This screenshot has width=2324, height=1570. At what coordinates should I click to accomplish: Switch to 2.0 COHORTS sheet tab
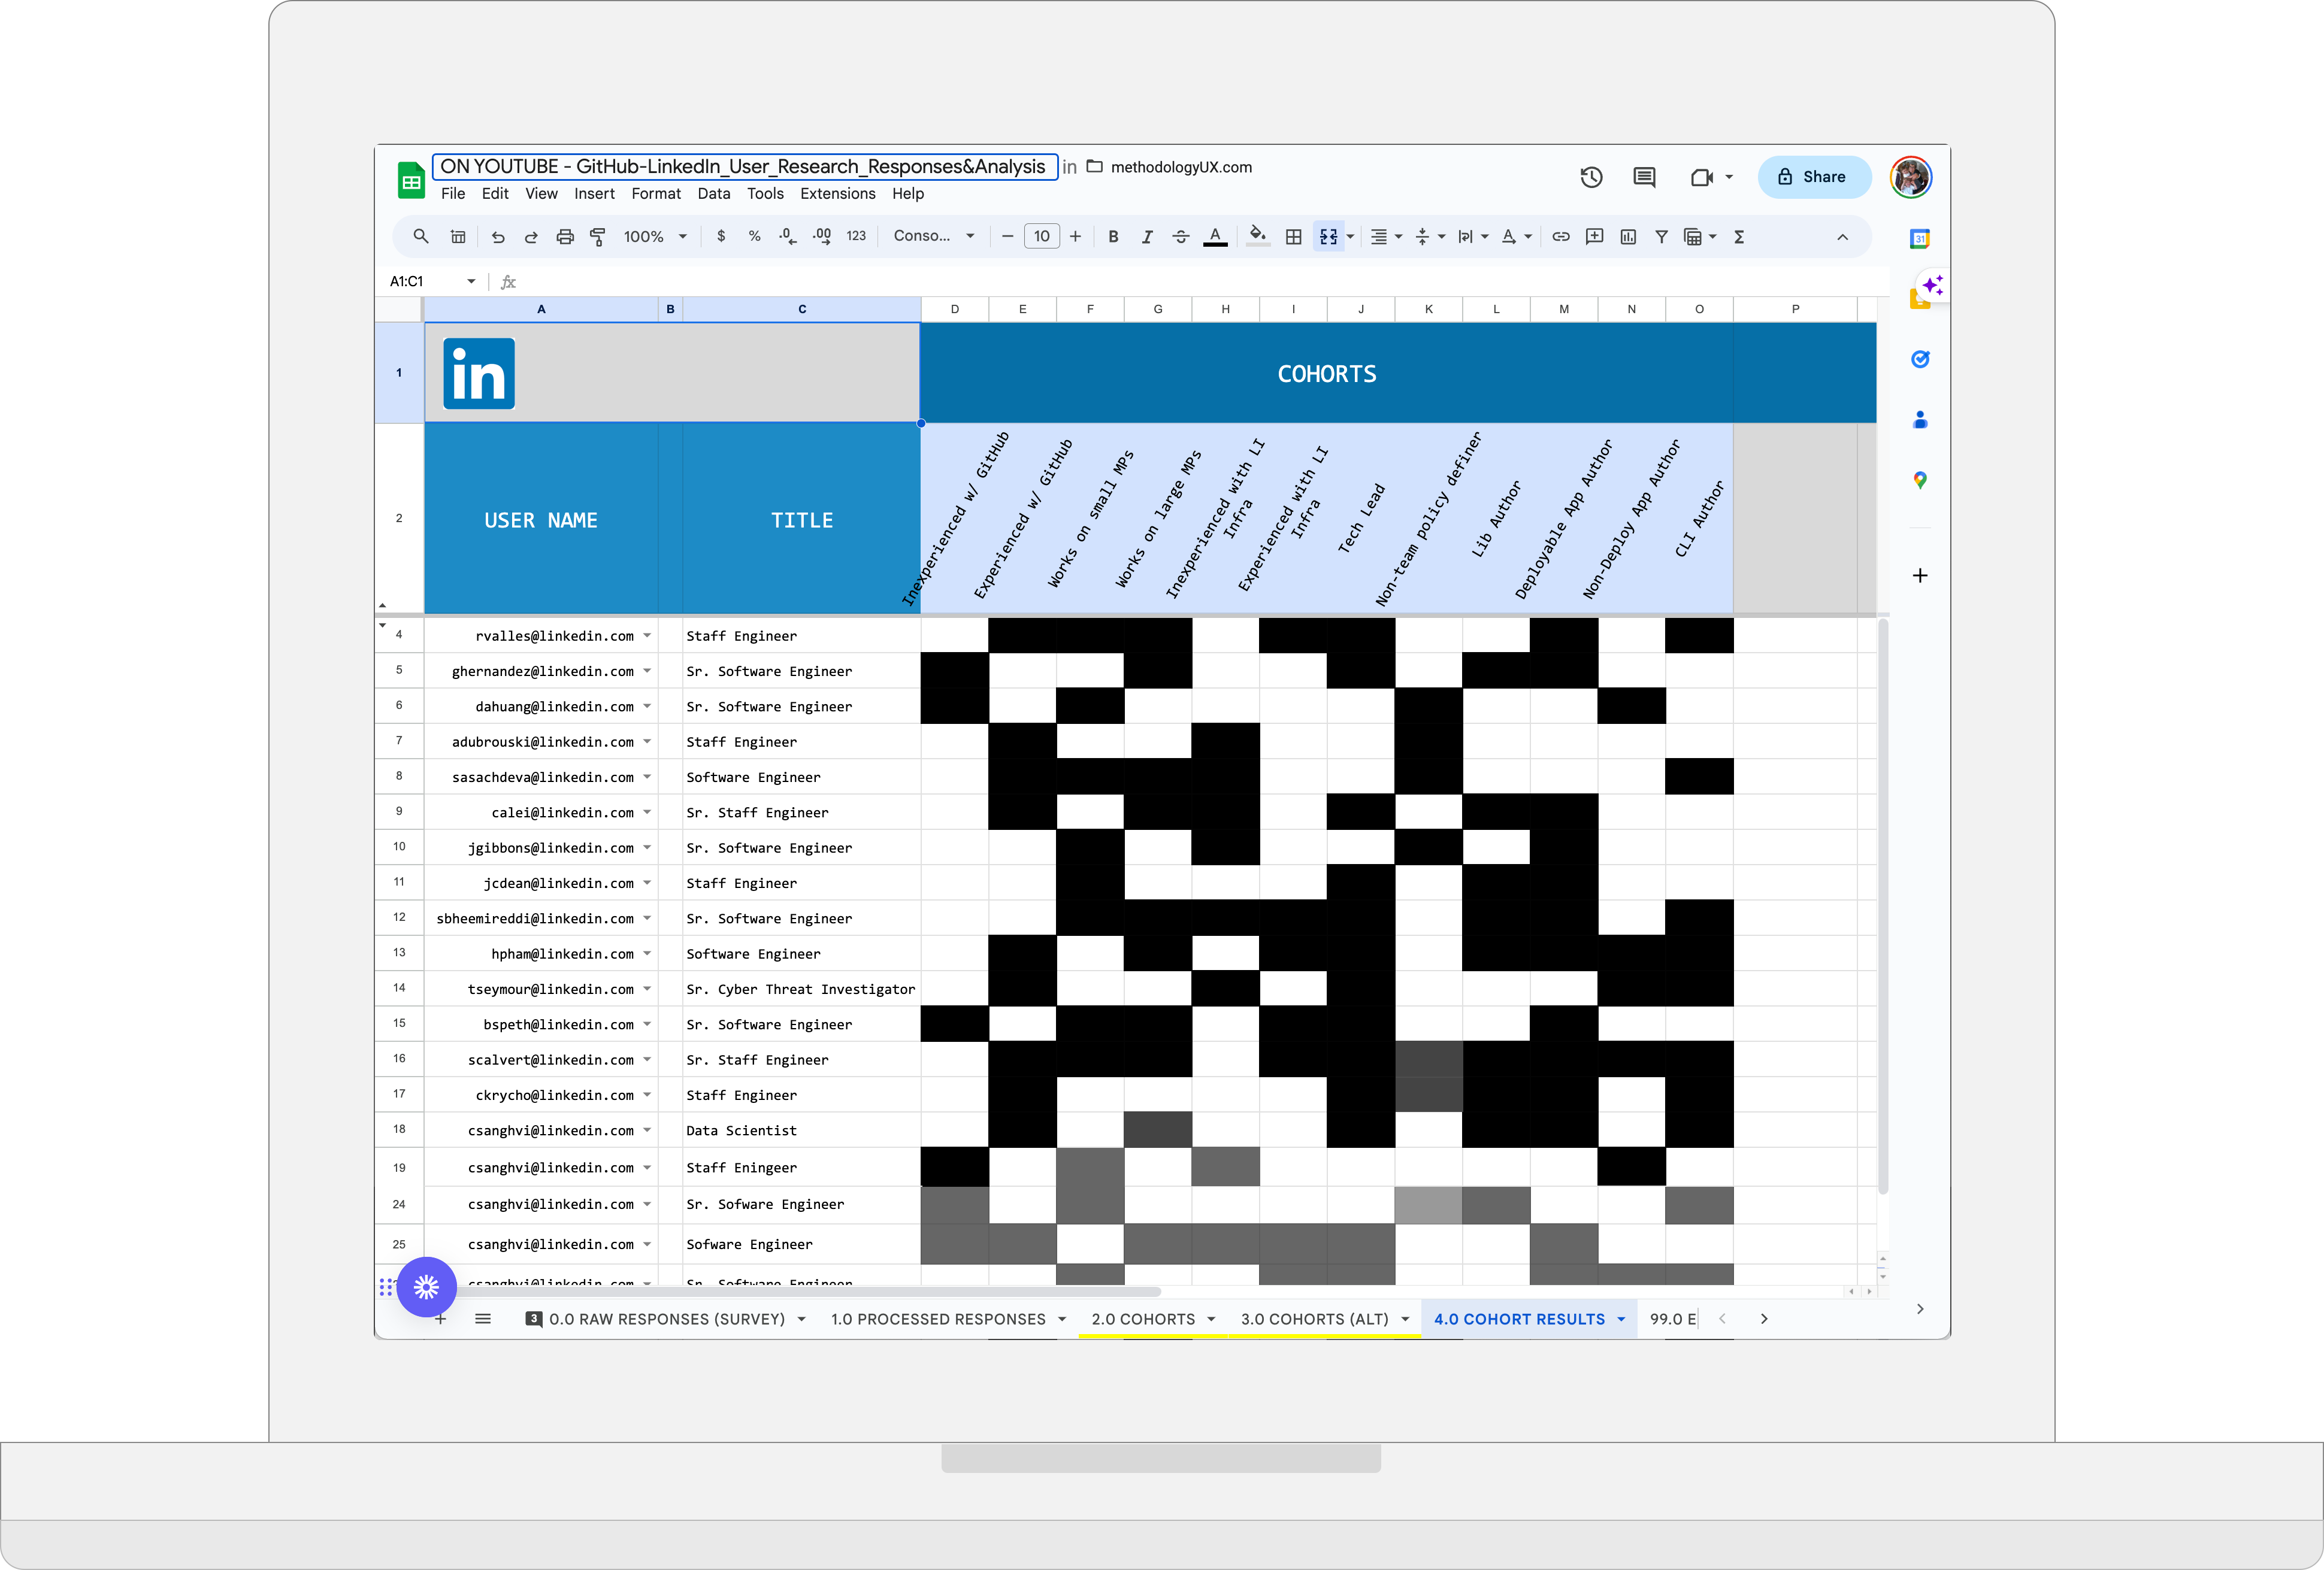coord(1142,1319)
